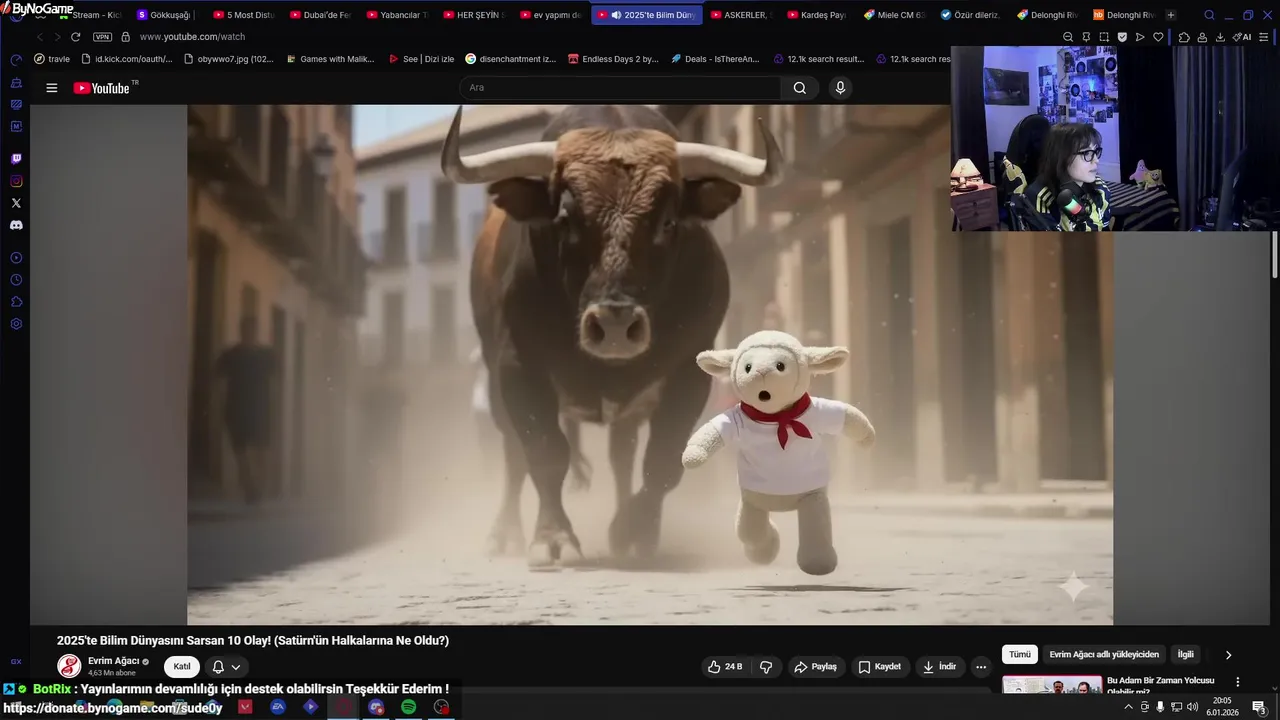Image resolution: width=1280 pixels, height=720 pixels.
Task: Select the 'İlgili' filter chip
Action: (1186, 655)
